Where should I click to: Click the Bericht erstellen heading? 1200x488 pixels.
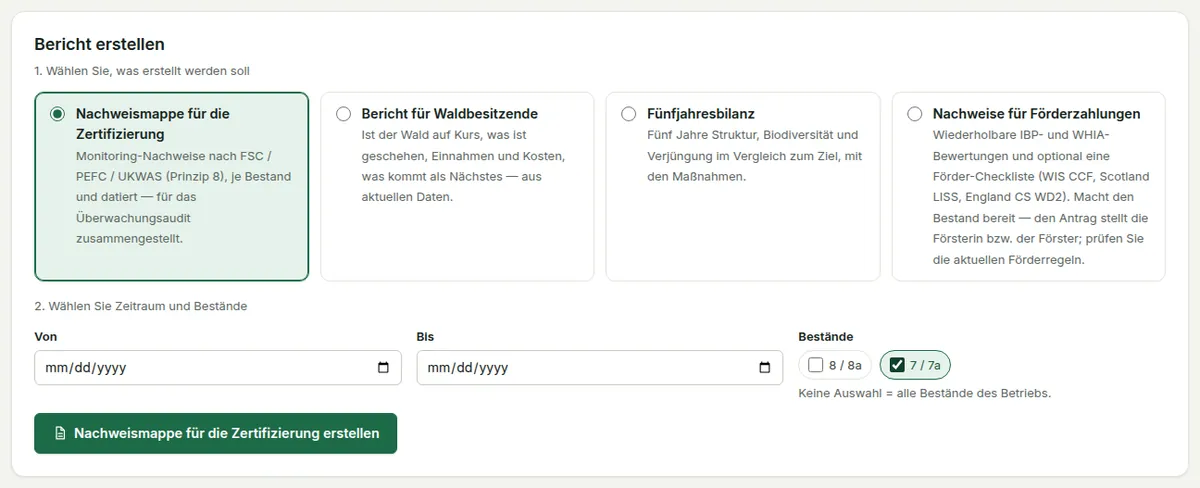[99, 44]
